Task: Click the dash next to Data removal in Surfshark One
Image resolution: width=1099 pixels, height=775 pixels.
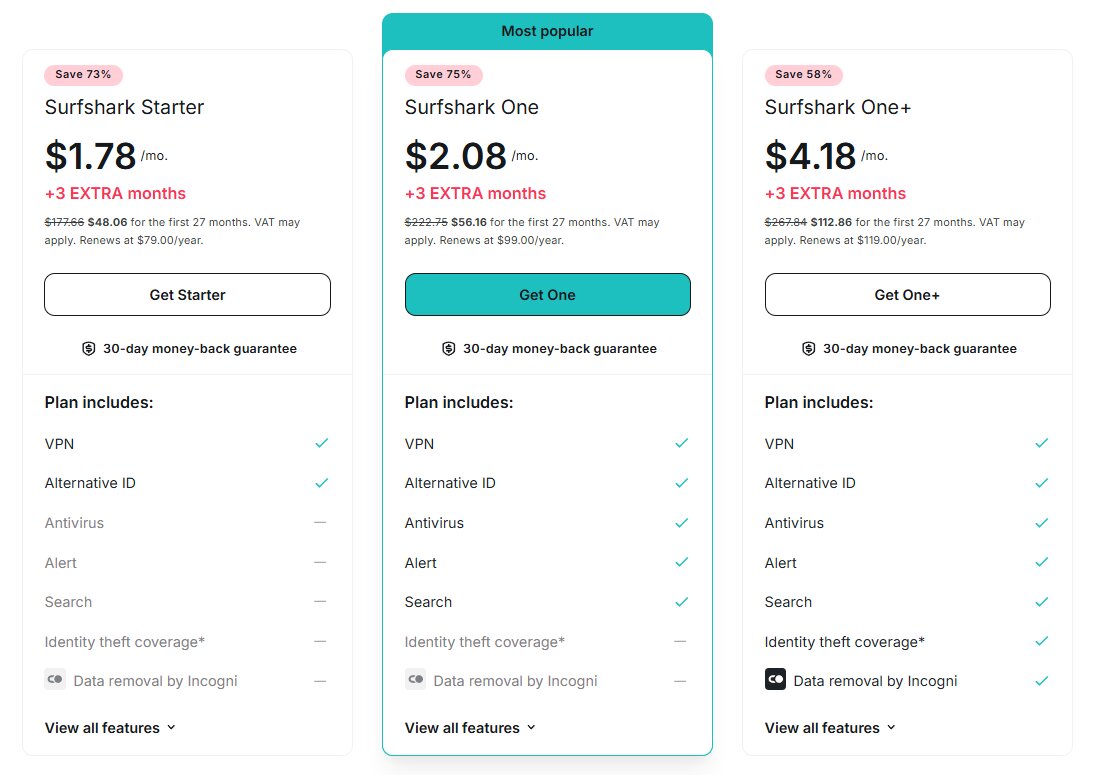Action: coord(681,680)
